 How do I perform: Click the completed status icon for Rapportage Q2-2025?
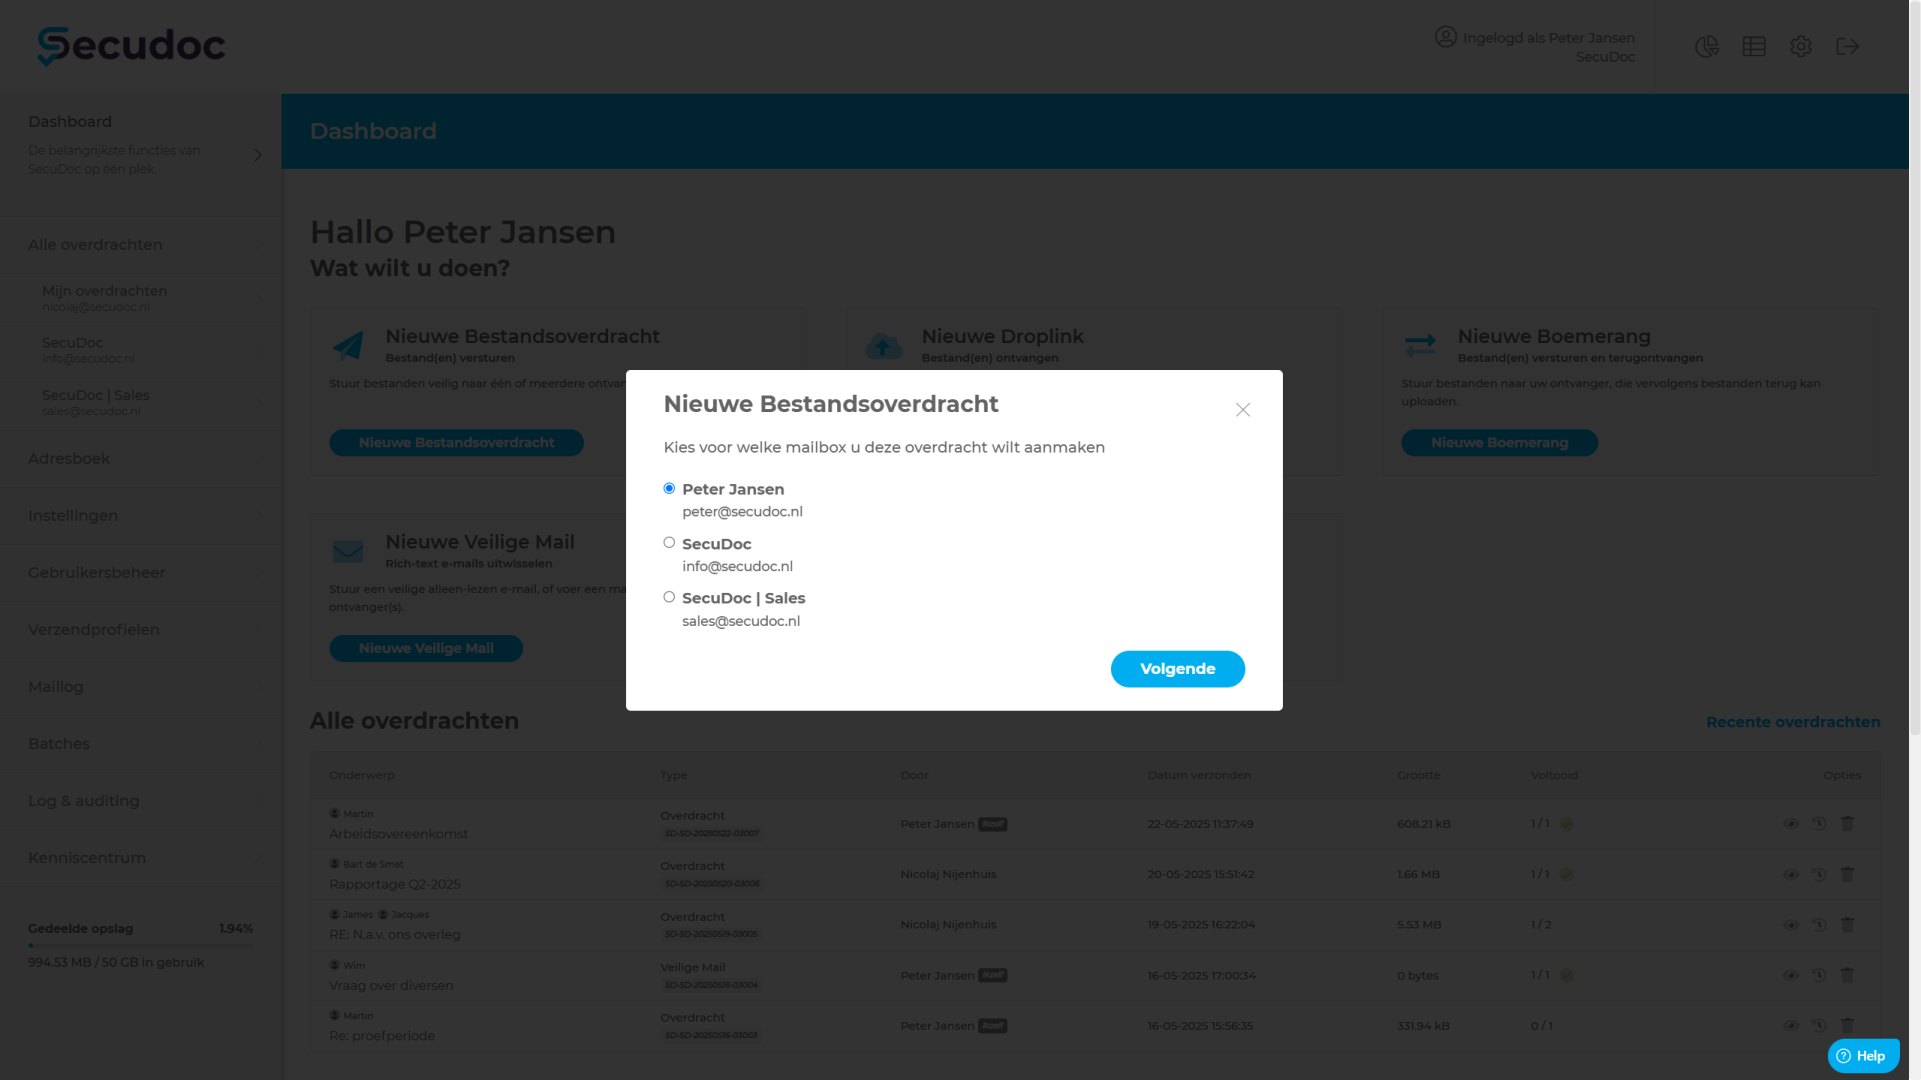coord(1567,875)
